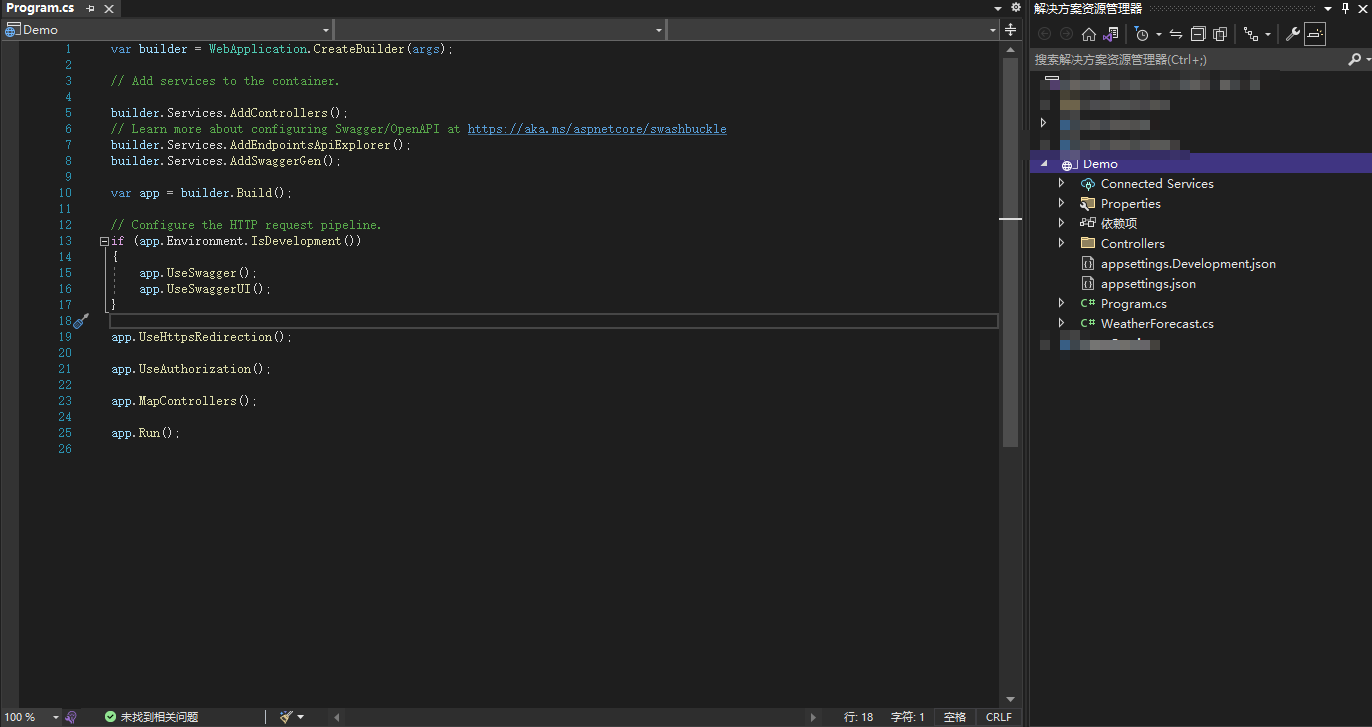Select Program.cs in Solution Explorer
The image size is (1372, 727).
pyautogui.click(x=1134, y=304)
